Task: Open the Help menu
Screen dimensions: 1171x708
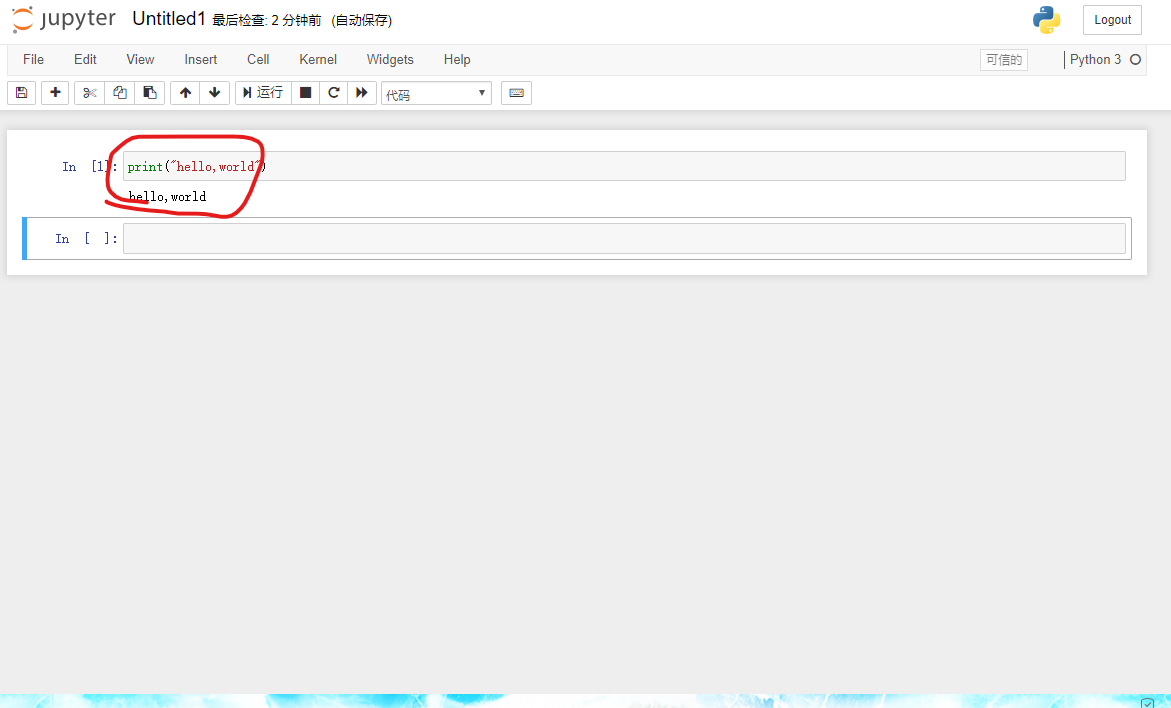Action: [x=457, y=60]
